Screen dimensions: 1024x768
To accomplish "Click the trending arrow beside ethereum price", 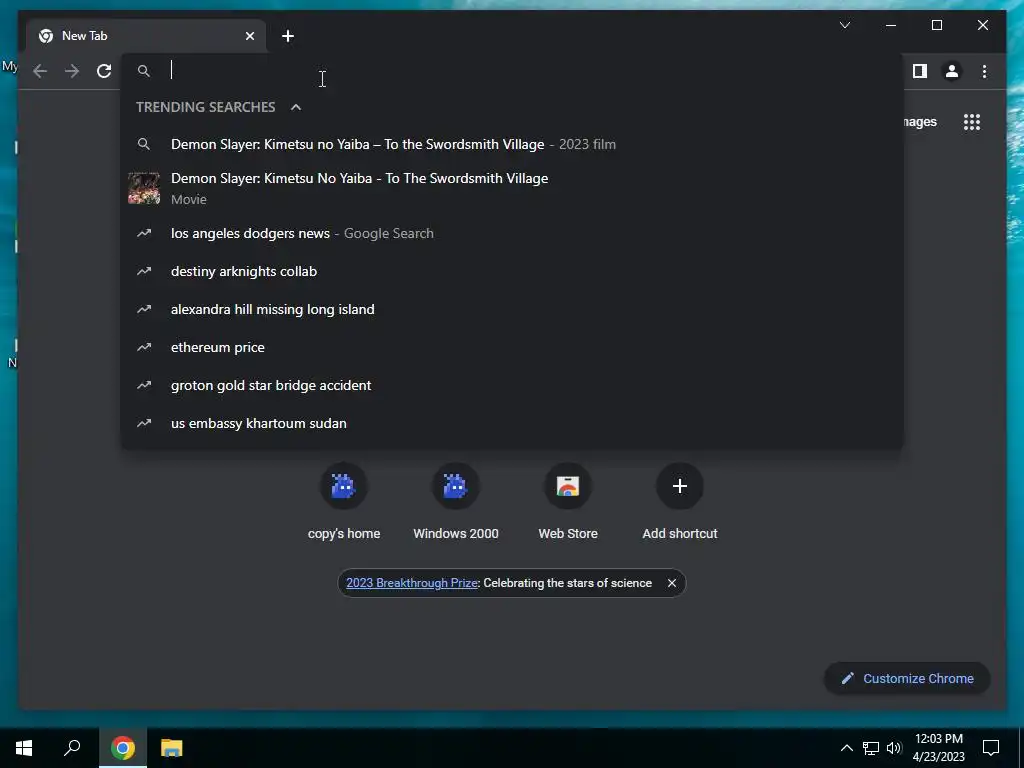I will click(144, 347).
